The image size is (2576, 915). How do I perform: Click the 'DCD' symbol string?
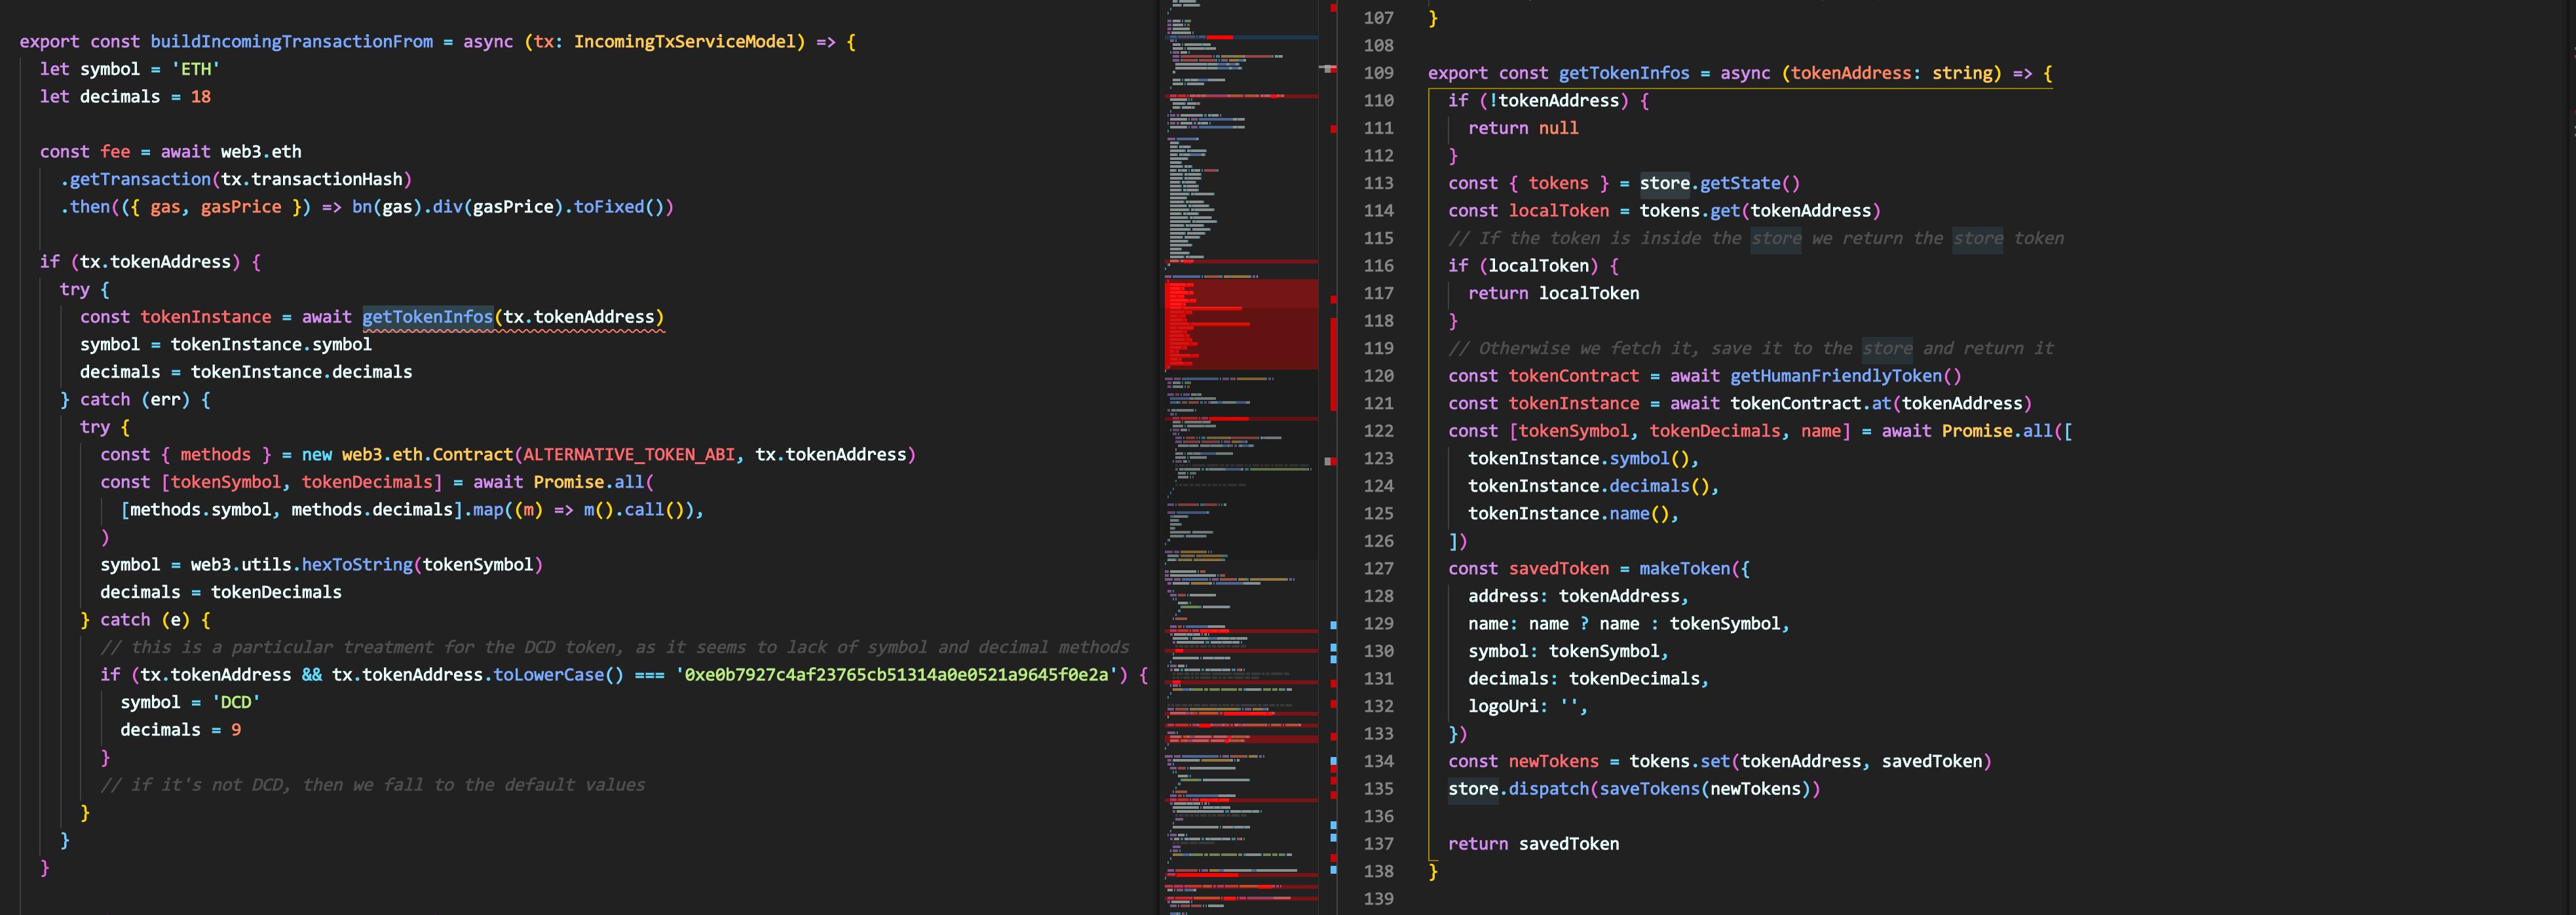236,703
